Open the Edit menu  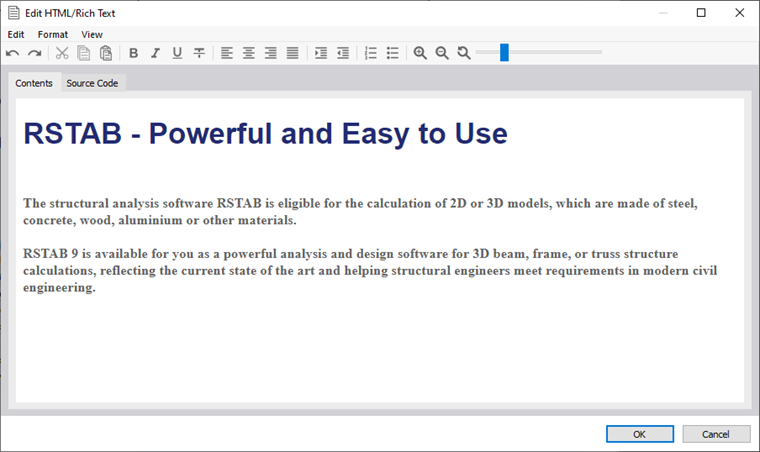pyautogui.click(x=16, y=34)
